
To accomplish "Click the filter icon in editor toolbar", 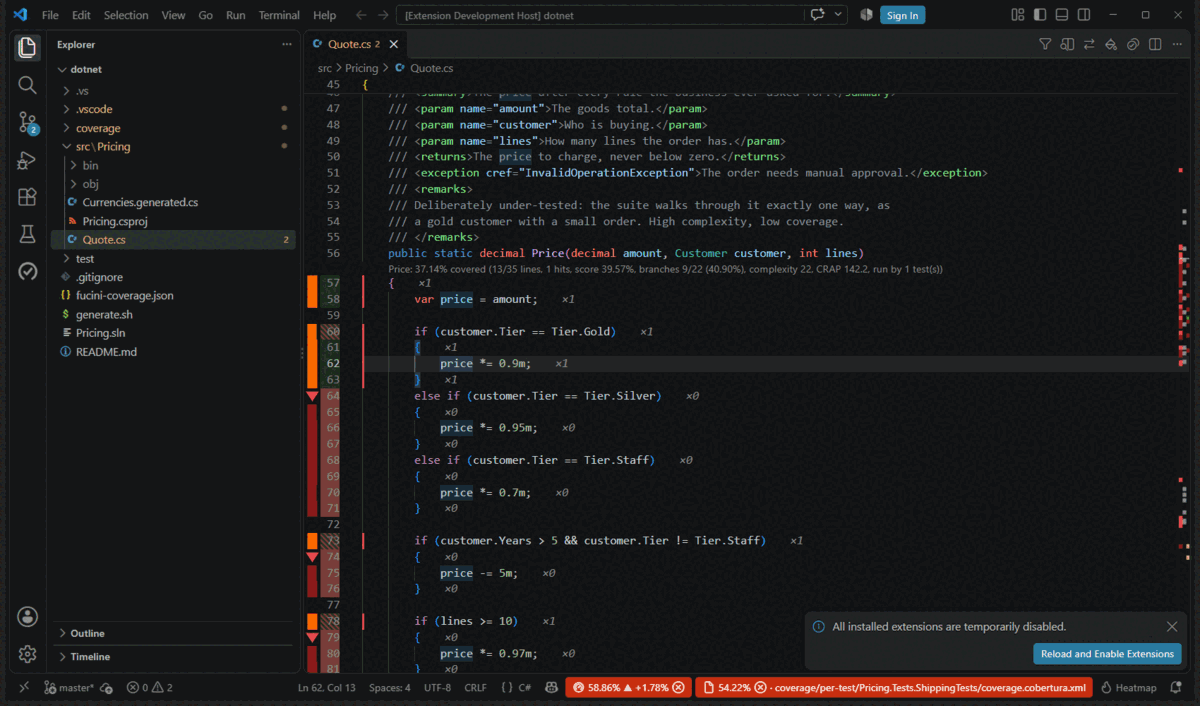I will coord(1045,44).
